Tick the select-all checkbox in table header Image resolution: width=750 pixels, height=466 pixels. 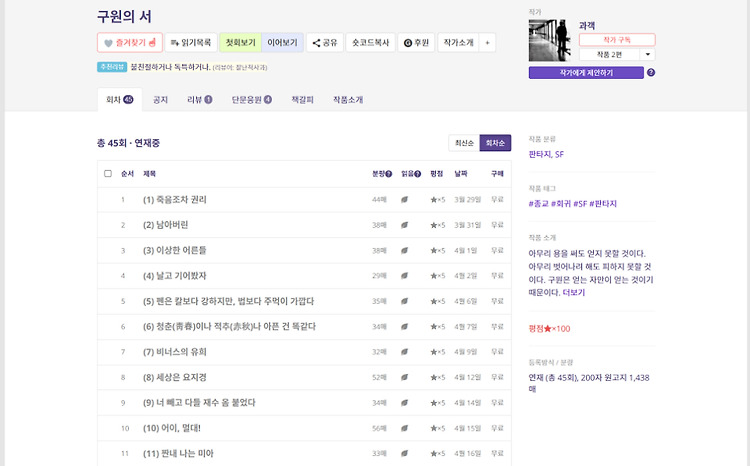point(108,173)
